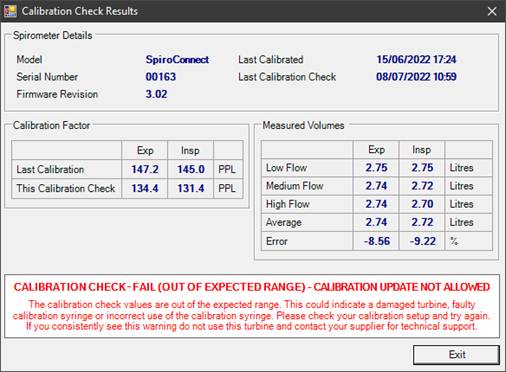Click the This Calibration Check row label
Screen dimensions: 506x372
pos(66,188)
